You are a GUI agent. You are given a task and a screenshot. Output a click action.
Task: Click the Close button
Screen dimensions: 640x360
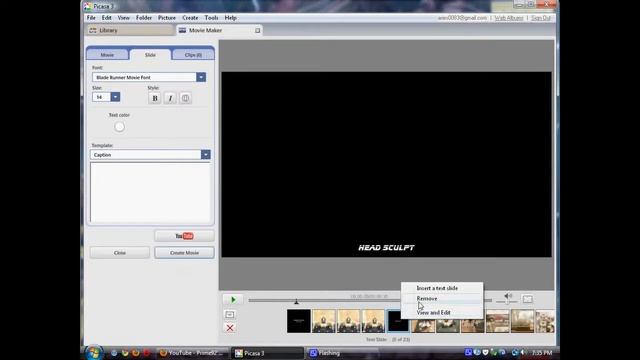120,253
